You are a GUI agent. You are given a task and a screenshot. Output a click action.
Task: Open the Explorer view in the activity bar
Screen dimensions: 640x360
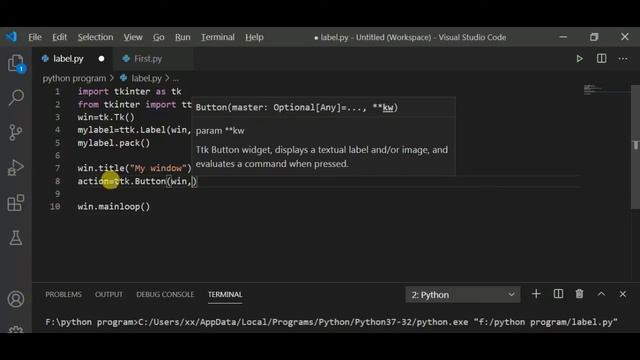tap(16, 63)
